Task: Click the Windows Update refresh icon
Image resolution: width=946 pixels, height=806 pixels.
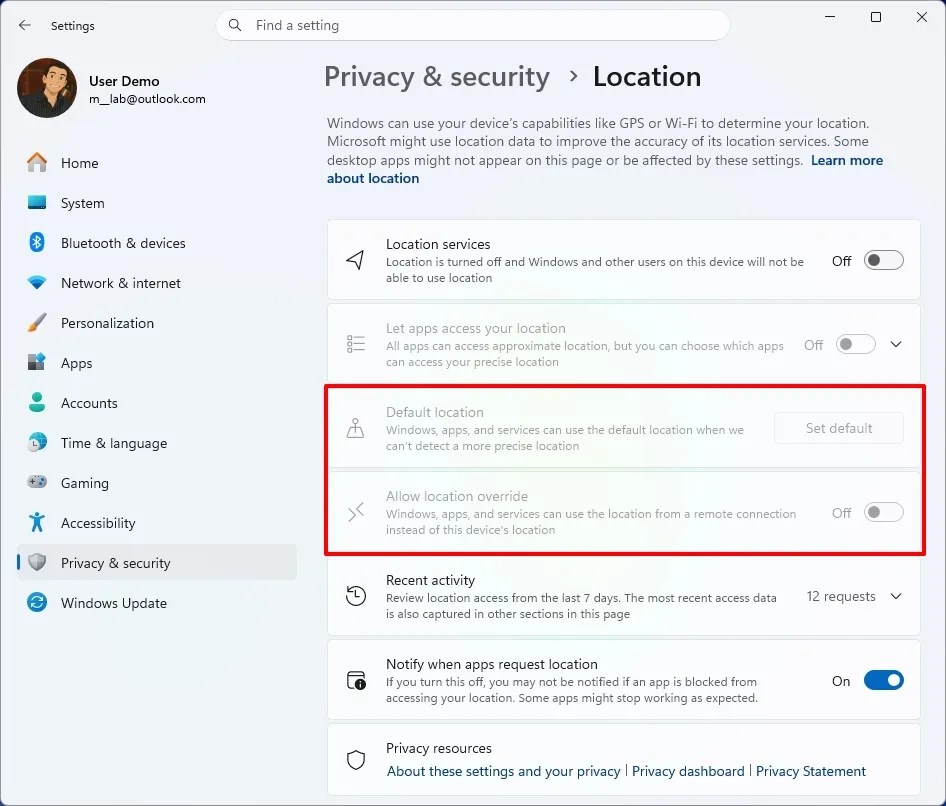Action: (37, 602)
